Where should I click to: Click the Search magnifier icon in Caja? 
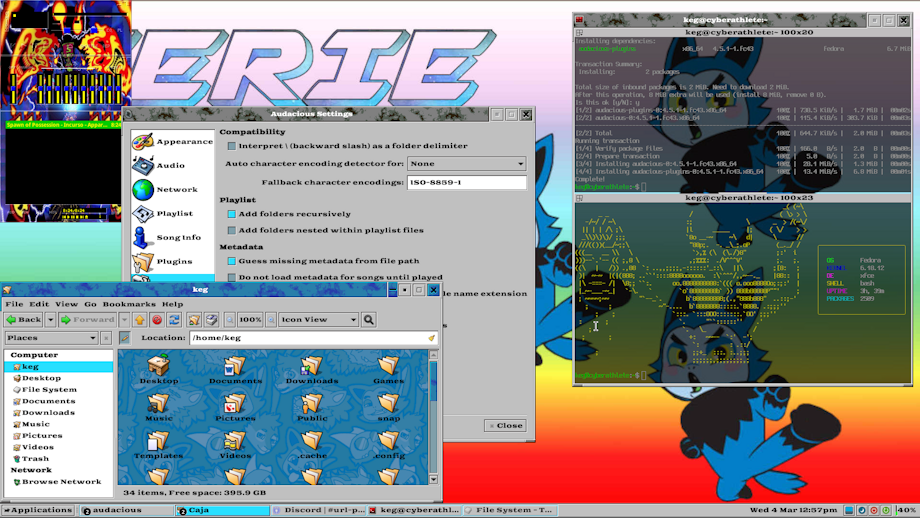pyautogui.click(x=369, y=320)
